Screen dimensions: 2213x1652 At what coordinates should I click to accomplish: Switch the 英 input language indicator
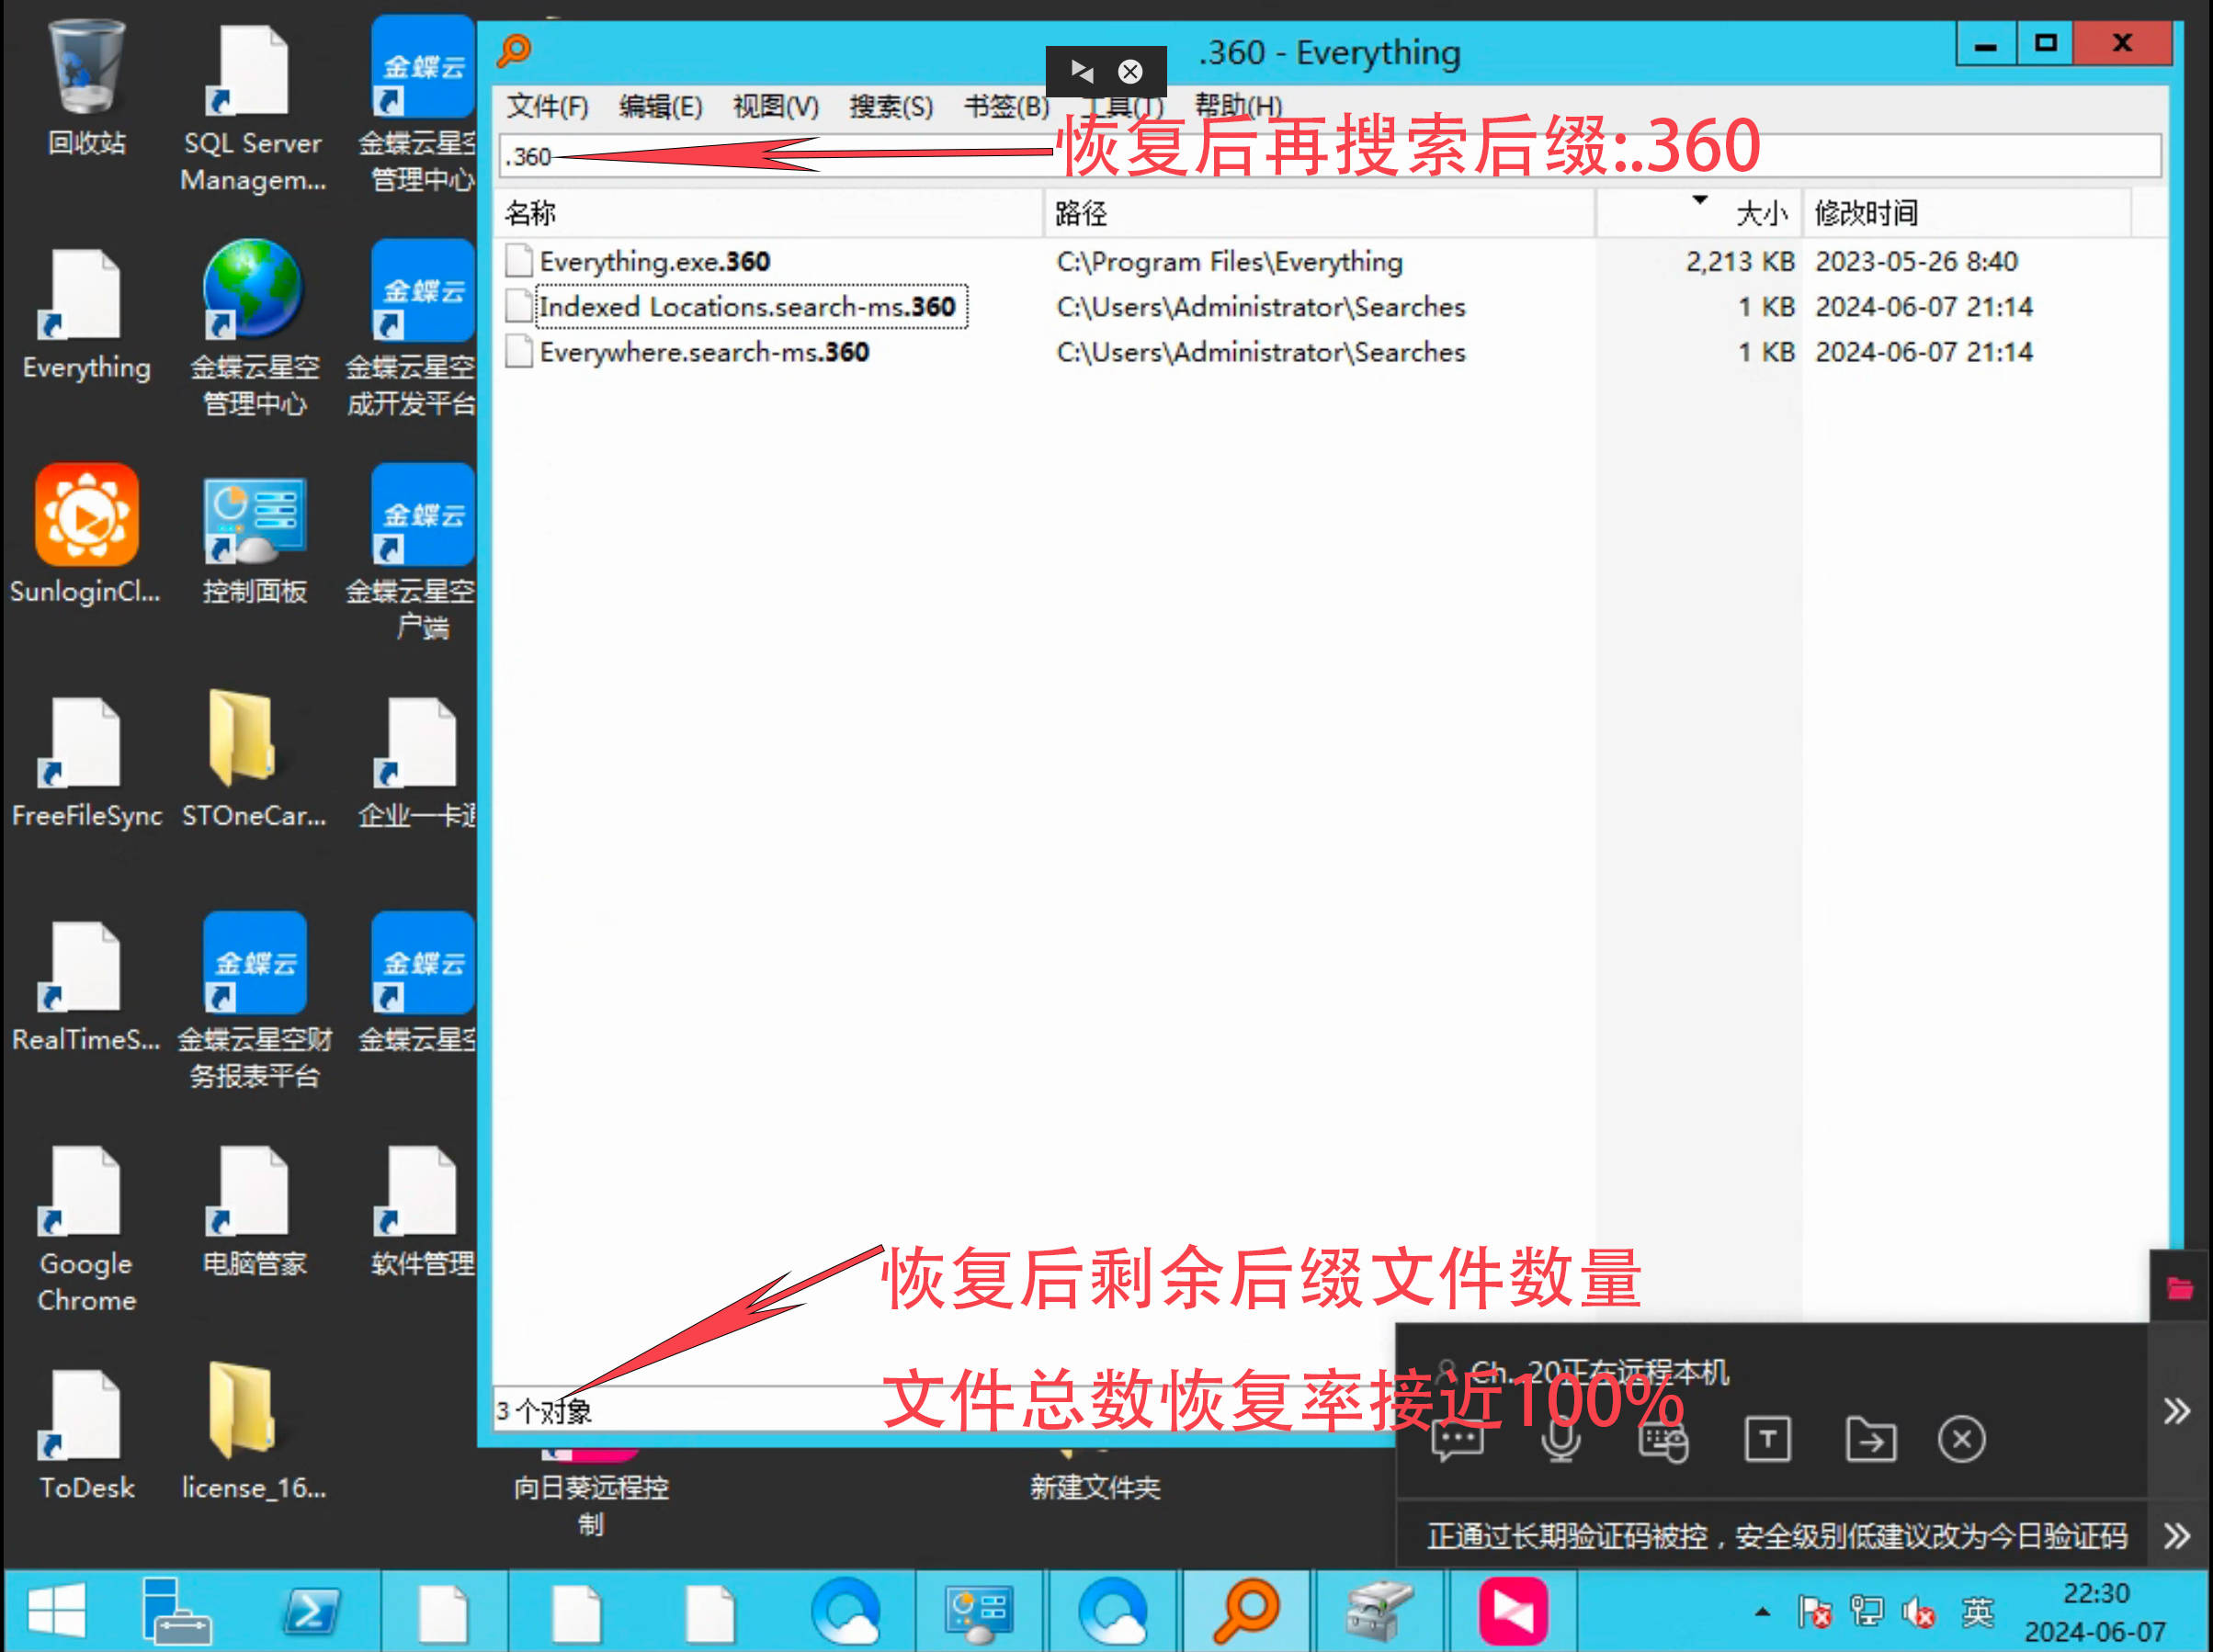(x=1976, y=1612)
